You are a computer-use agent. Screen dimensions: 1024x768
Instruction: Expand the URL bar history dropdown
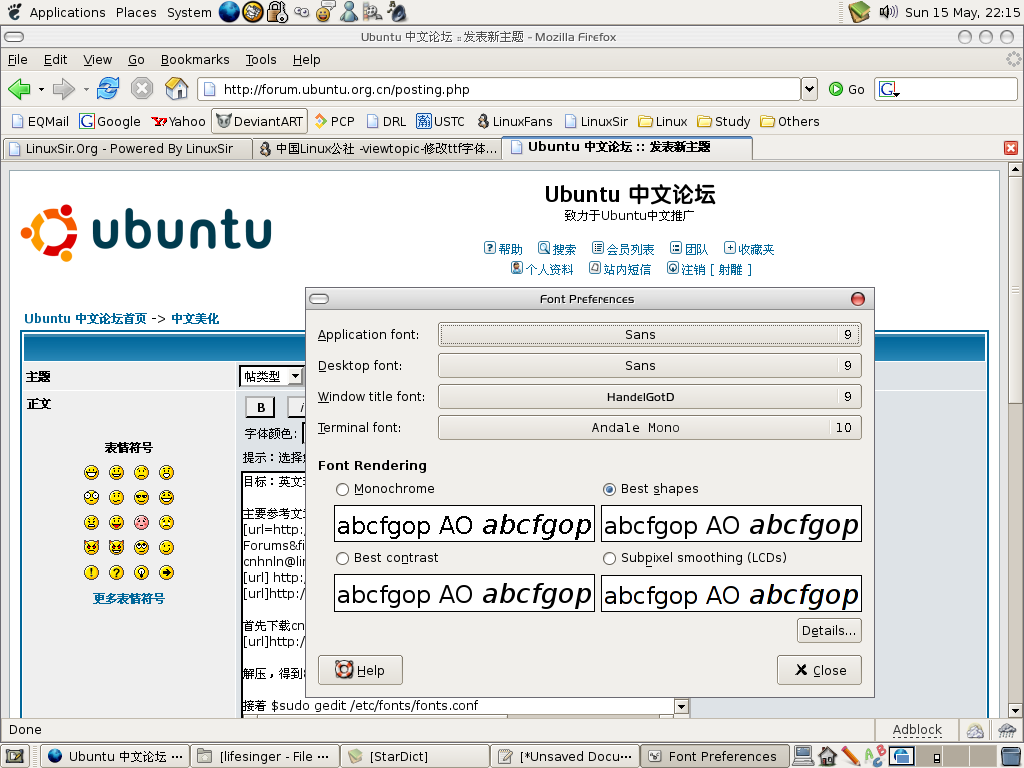809,89
